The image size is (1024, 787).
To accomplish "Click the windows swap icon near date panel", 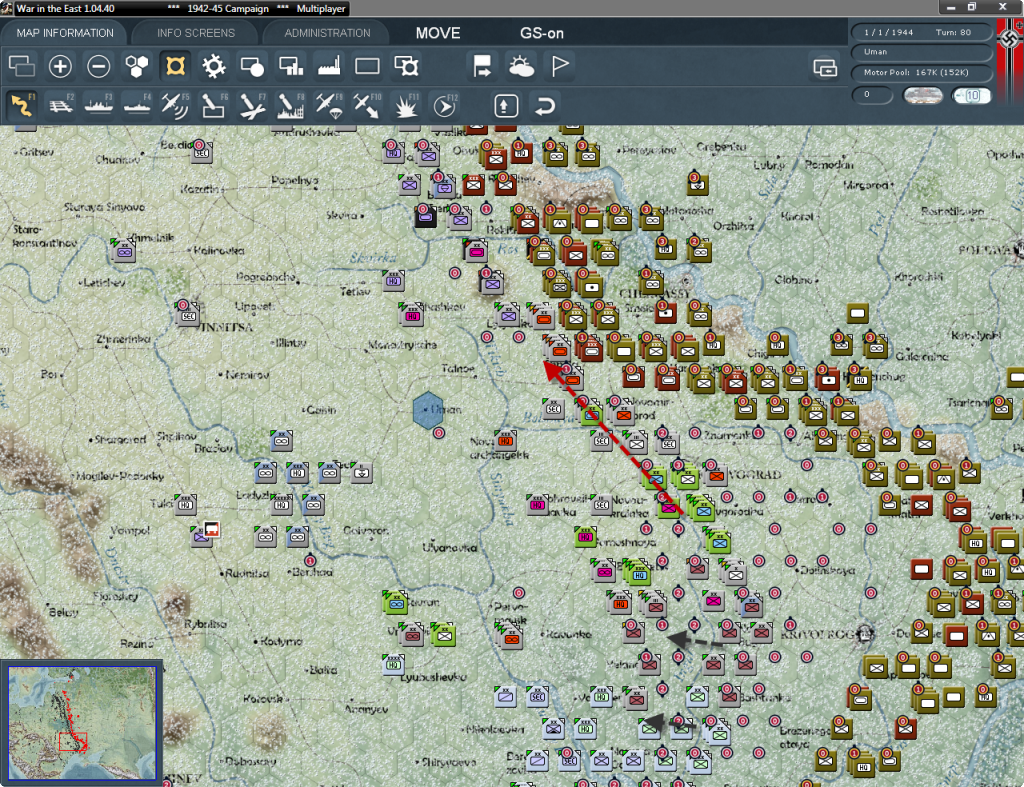I will (825, 67).
